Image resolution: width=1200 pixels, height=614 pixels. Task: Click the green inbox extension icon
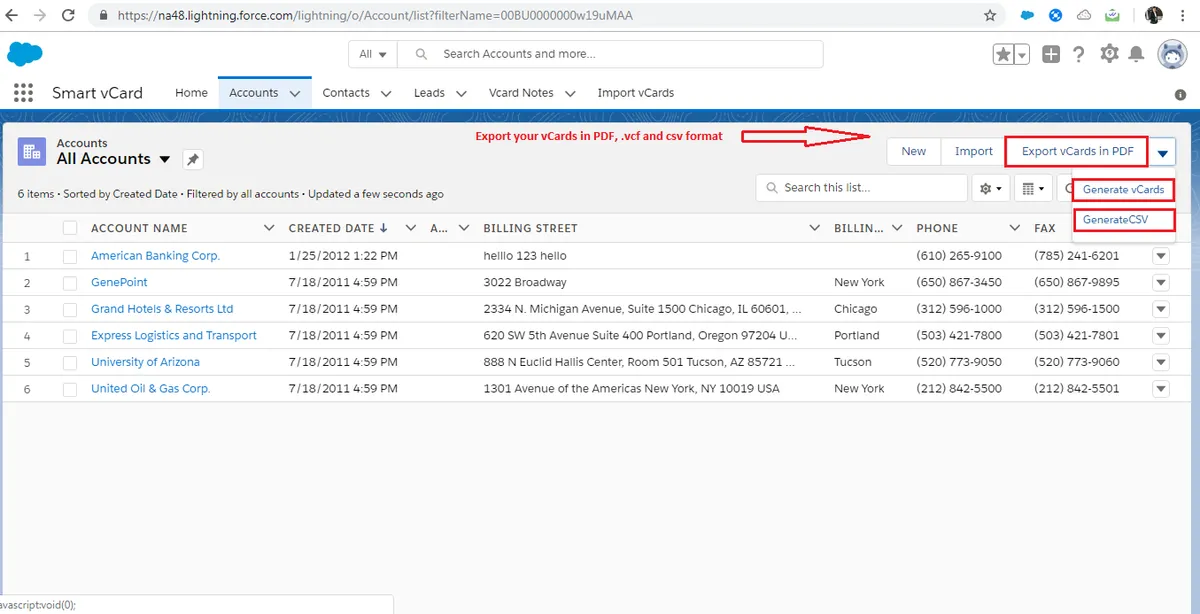point(1112,16)
